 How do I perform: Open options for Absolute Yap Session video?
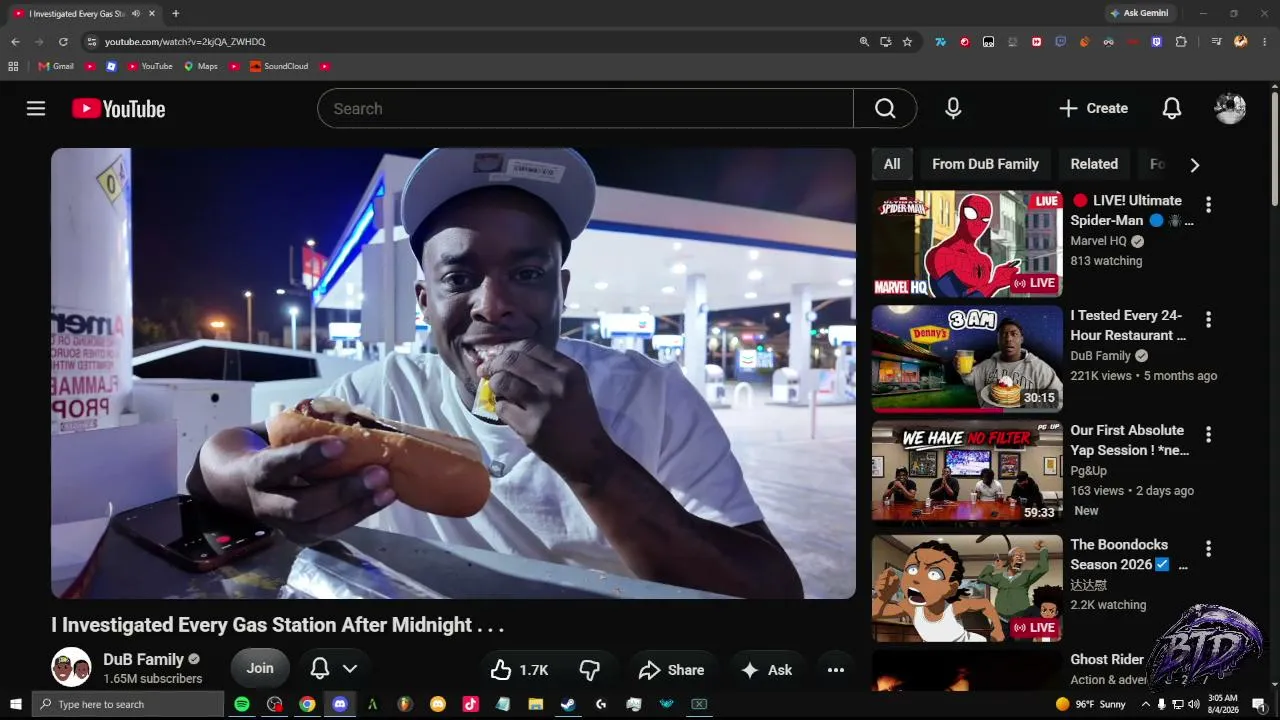1208,435
